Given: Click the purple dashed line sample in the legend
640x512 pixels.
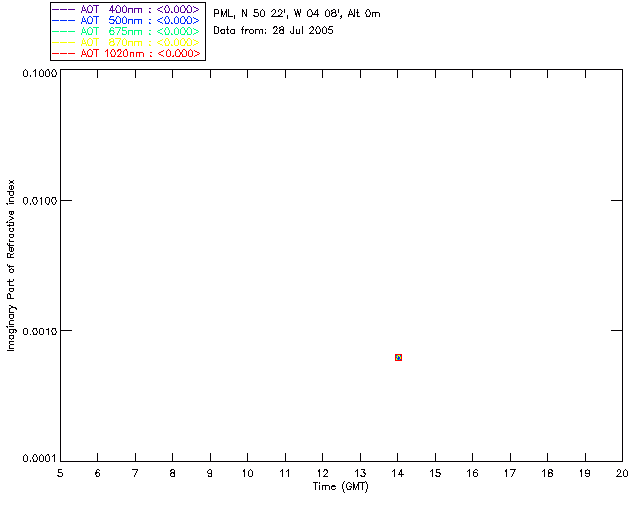Looking at the screenshot, I should point(64,9).
